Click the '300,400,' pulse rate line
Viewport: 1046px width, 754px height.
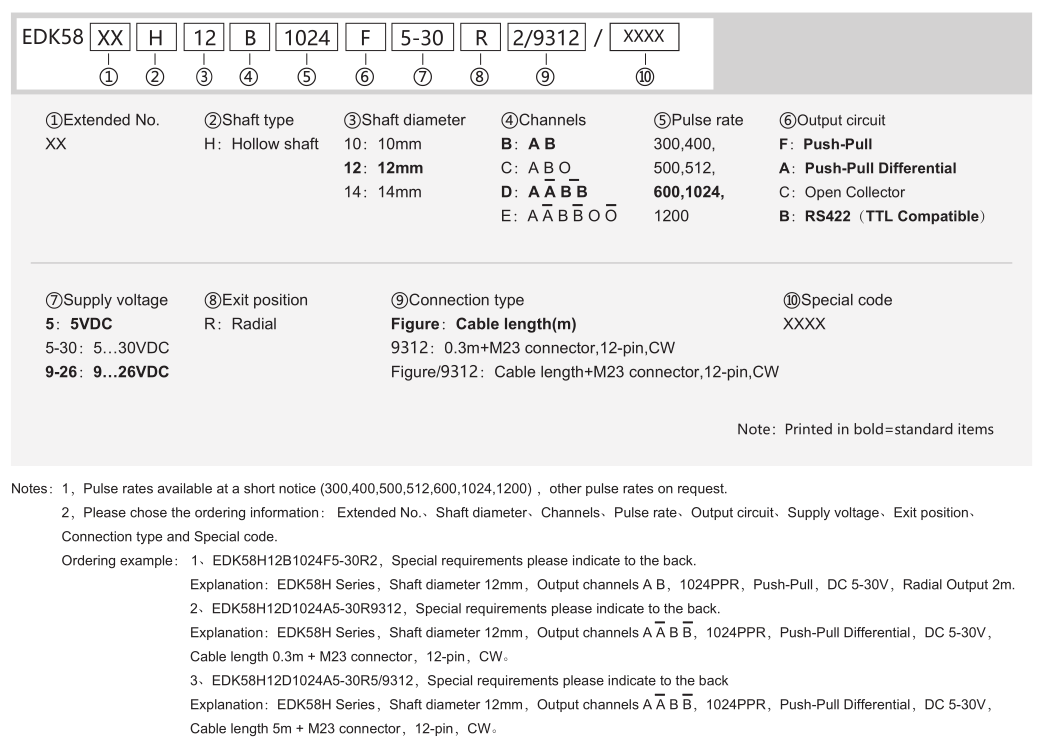(x=684, y=144)
